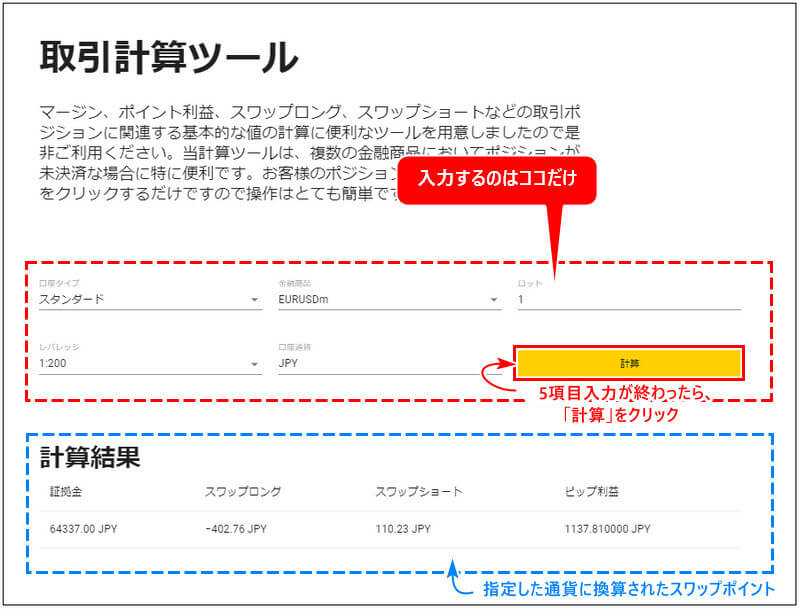
Task: Click the swap short value 110.23 JPY
Action: (403, 529)
